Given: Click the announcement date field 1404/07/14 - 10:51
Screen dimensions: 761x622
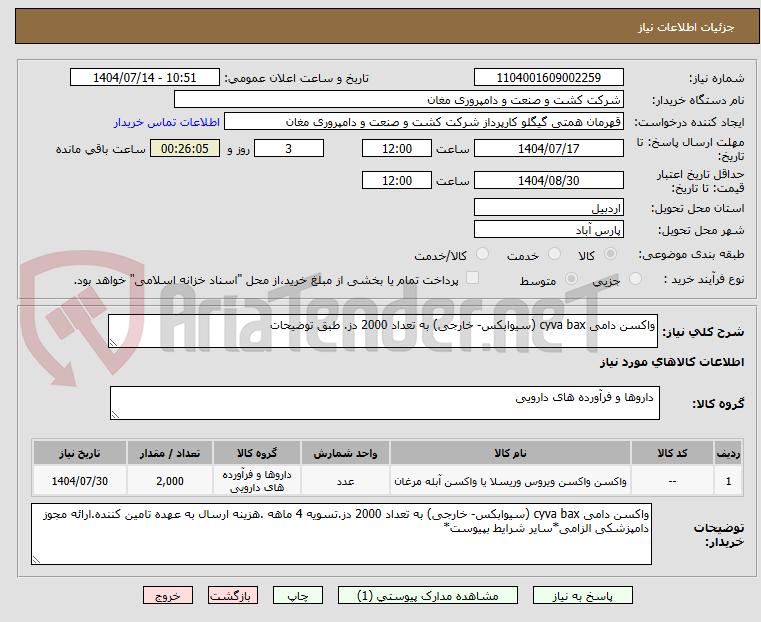Looking at the screenshot, I should pos(145,78).
